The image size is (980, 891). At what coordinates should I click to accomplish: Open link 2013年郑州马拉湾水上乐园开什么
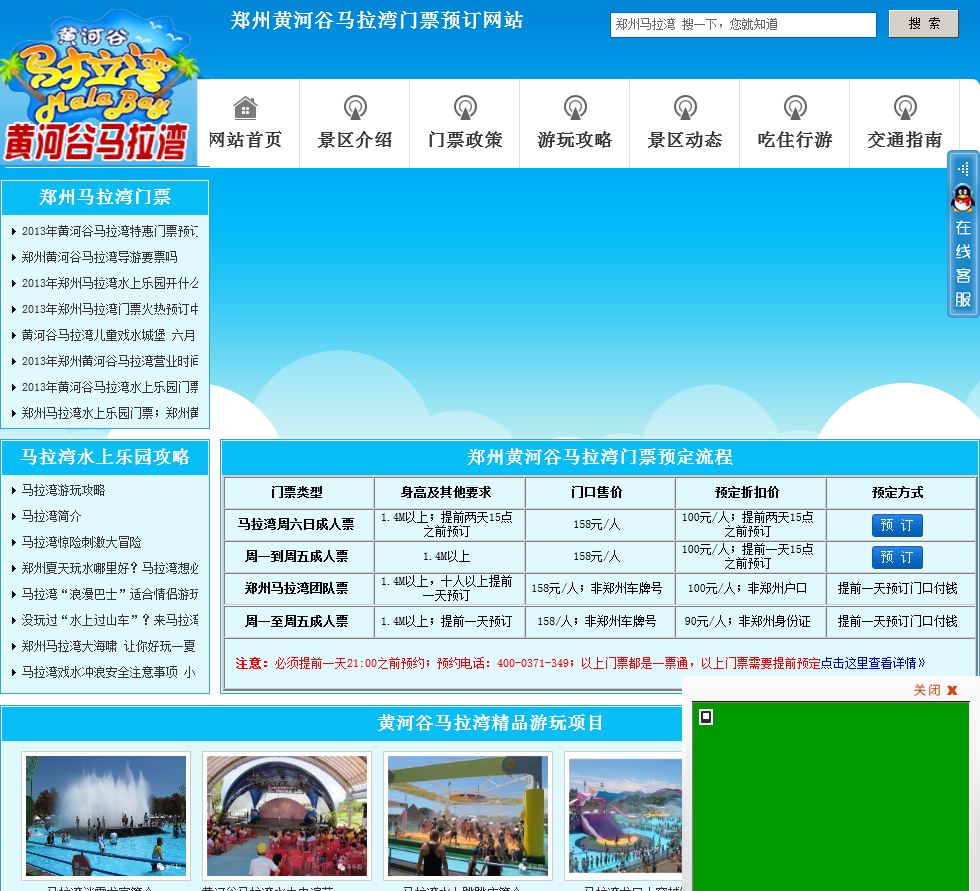[109, 283]
